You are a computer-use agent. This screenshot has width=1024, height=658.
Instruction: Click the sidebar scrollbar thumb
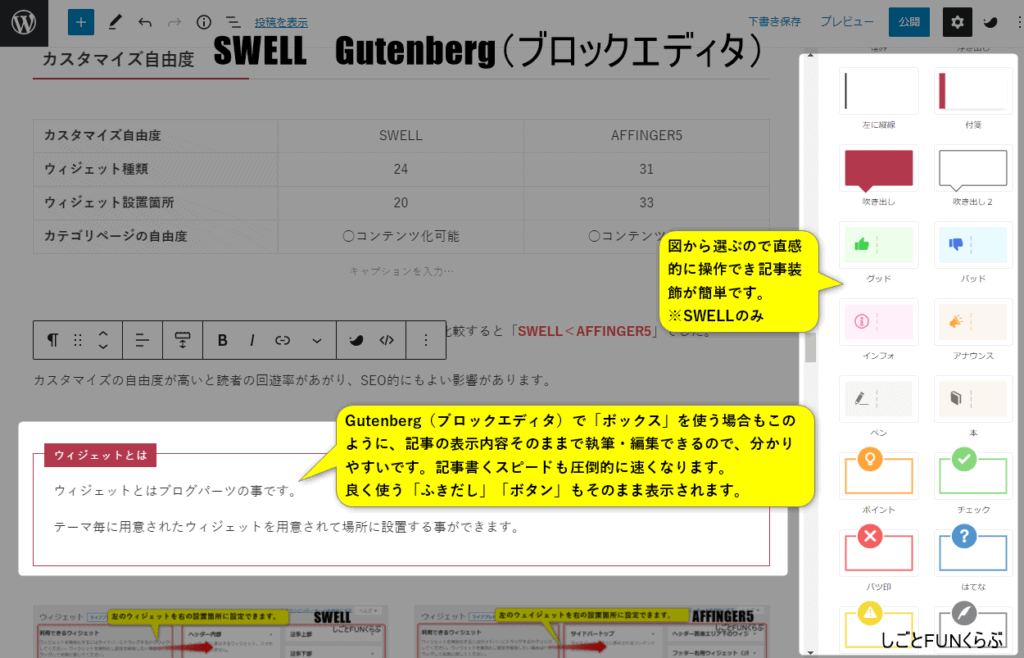tap(810, 347)
